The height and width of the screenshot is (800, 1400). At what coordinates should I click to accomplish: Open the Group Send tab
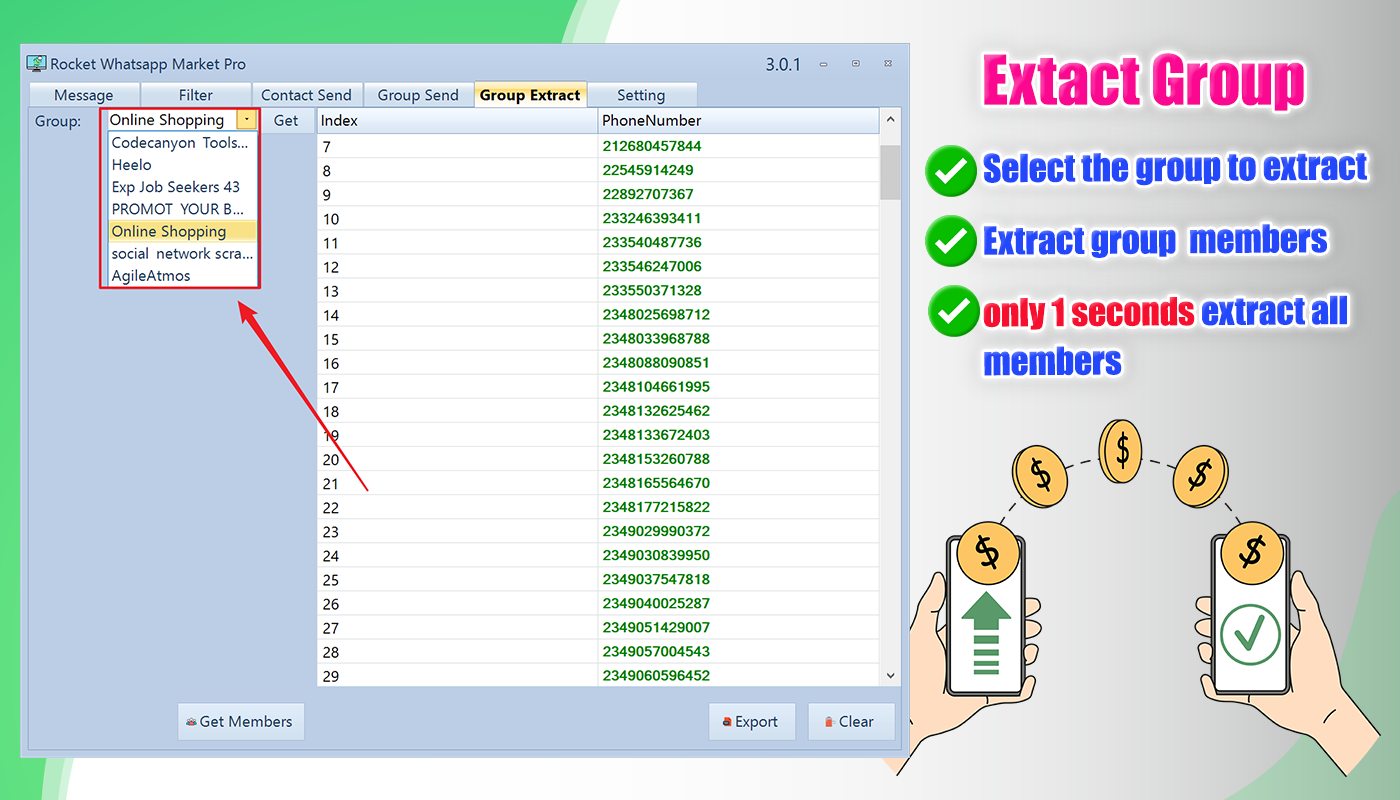[418, 94]
